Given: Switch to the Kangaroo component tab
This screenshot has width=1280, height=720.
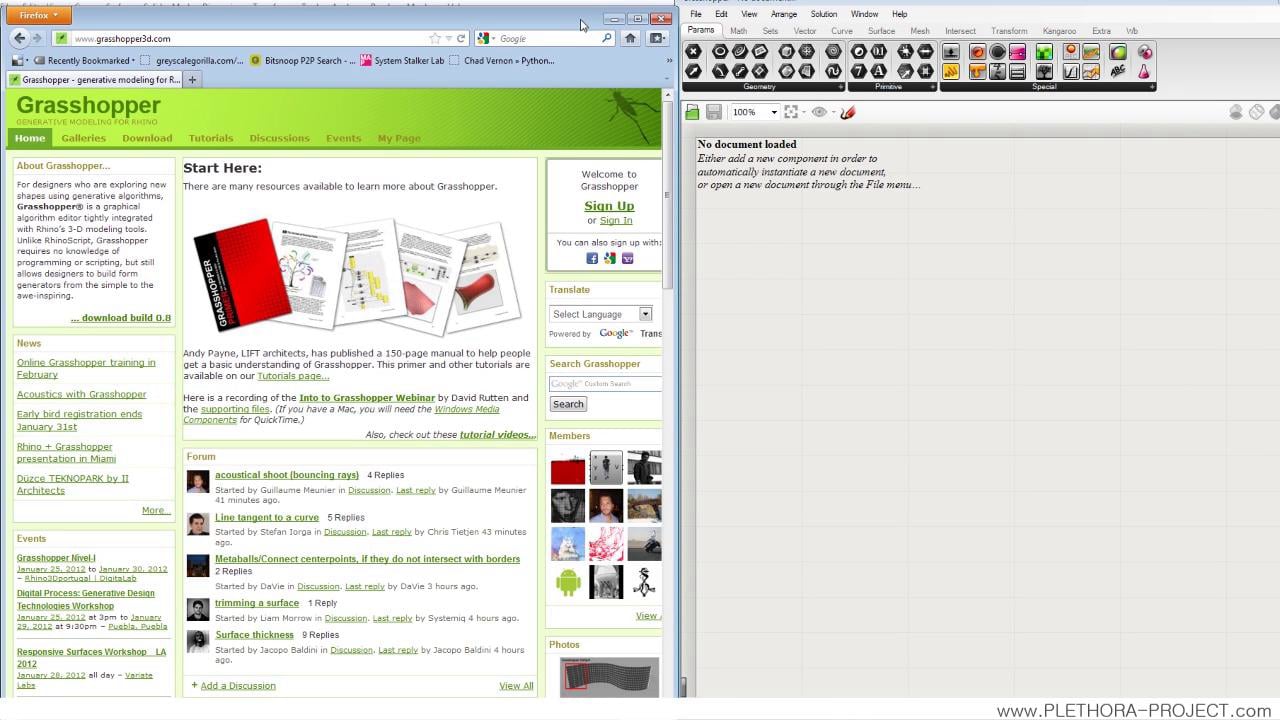Looking at the screenshot, I should pyautogui.click(x=1059, y=31).
